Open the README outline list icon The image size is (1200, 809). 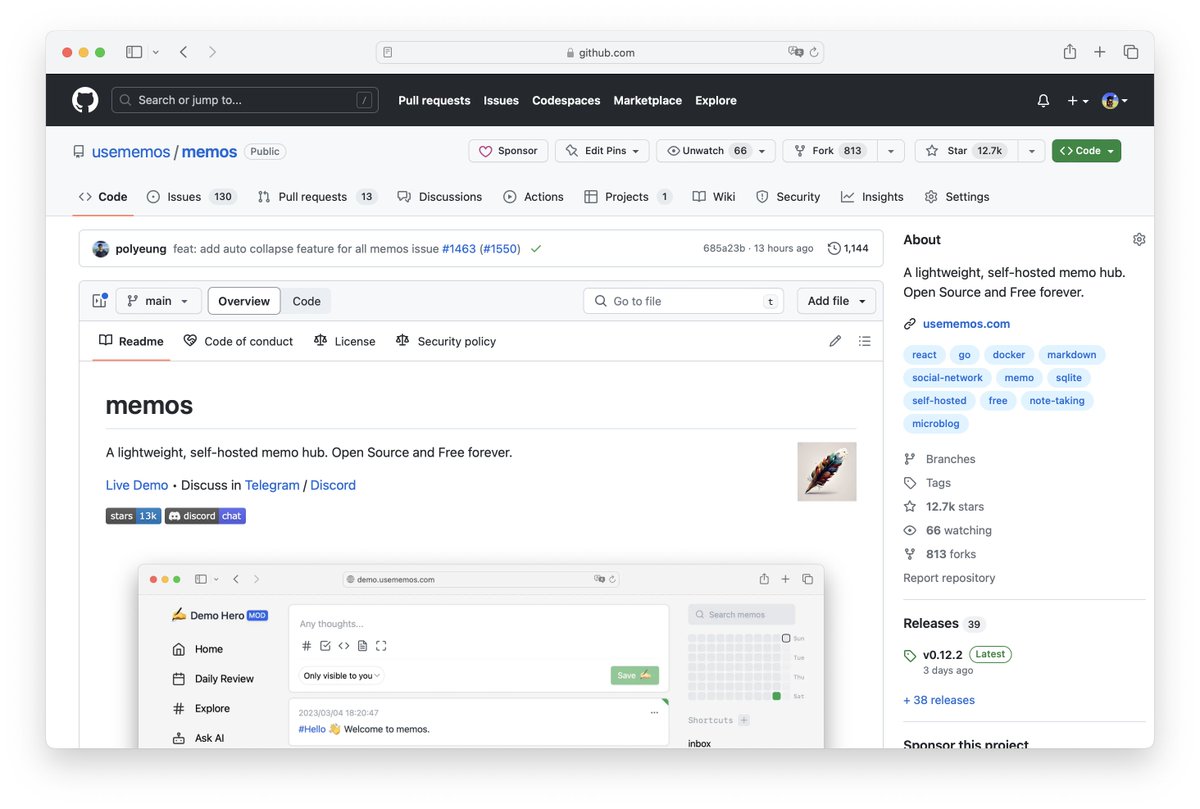pyautogui.click(x=865, y=341)
